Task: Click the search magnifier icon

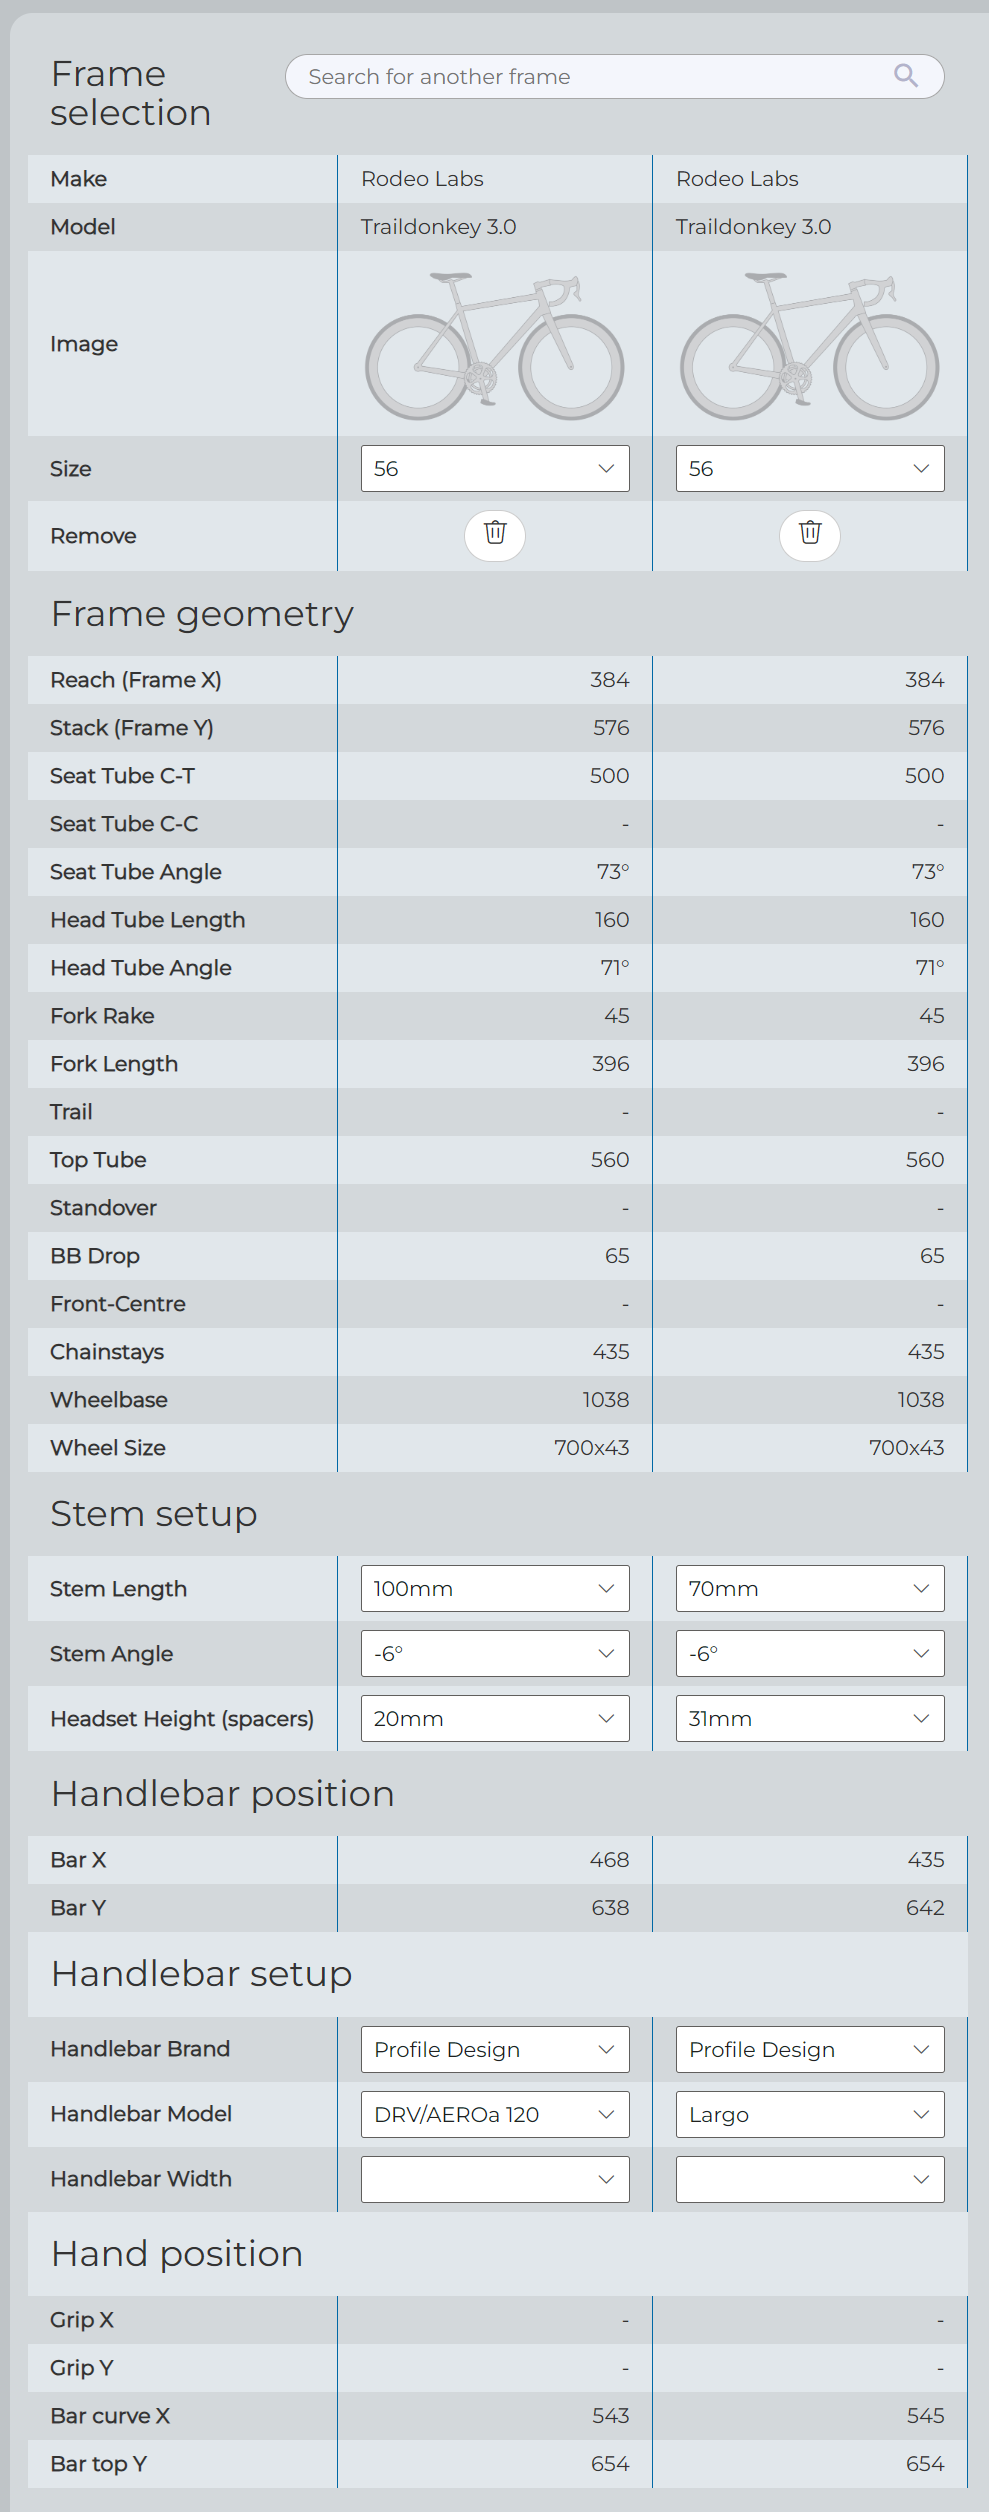Action: coord(906,76)
